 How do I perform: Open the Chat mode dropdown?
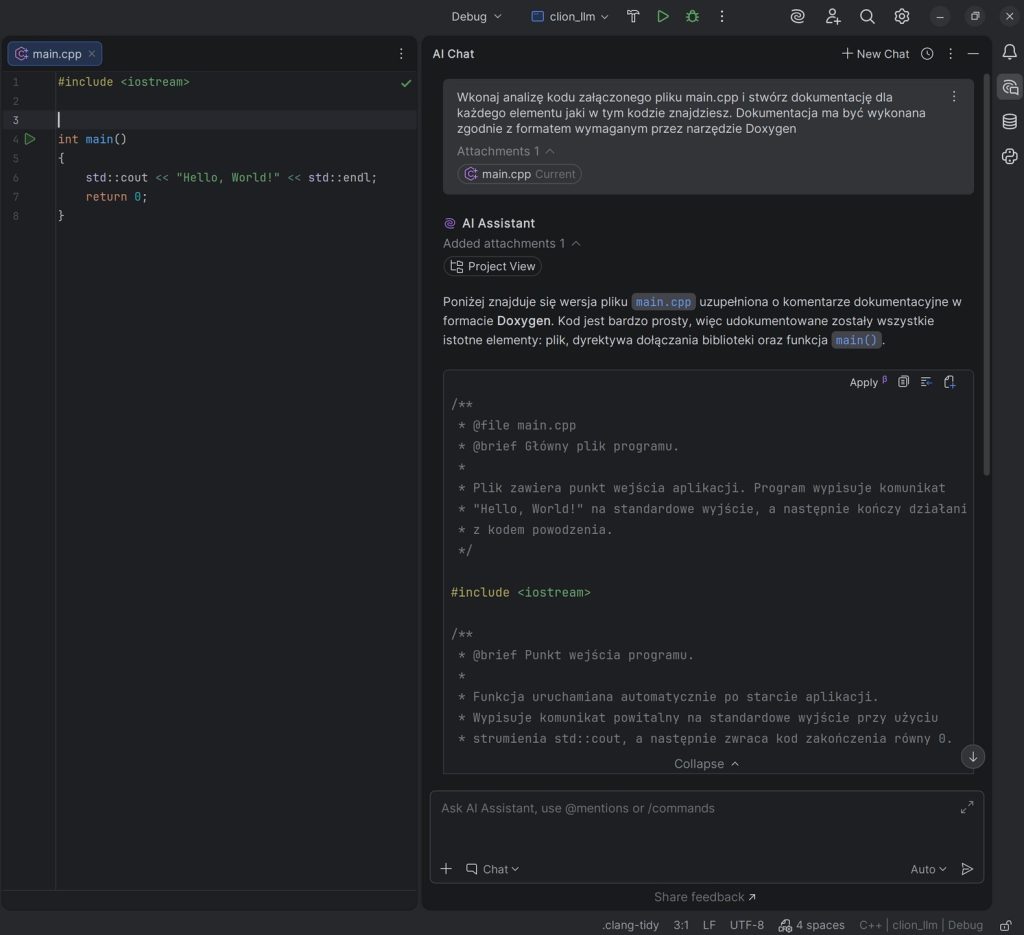pos(492,868)
